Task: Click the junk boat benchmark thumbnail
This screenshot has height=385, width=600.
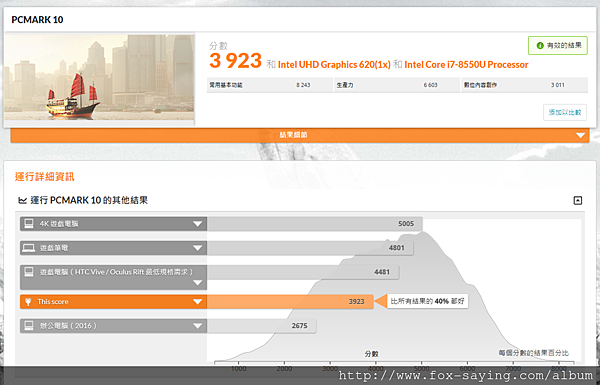Action: (x=99, y=78)
